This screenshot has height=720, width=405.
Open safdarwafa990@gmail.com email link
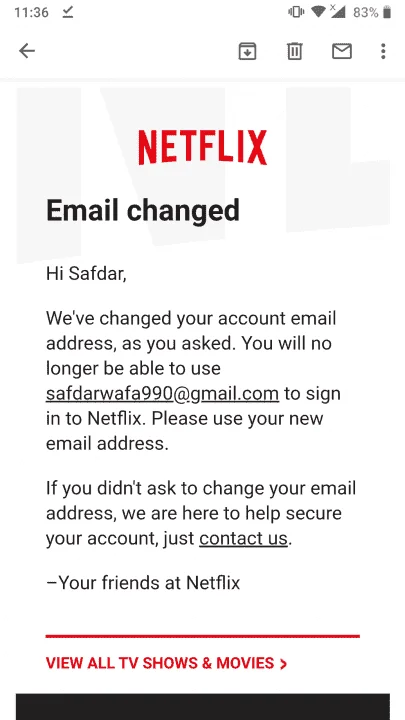(162, 394)
